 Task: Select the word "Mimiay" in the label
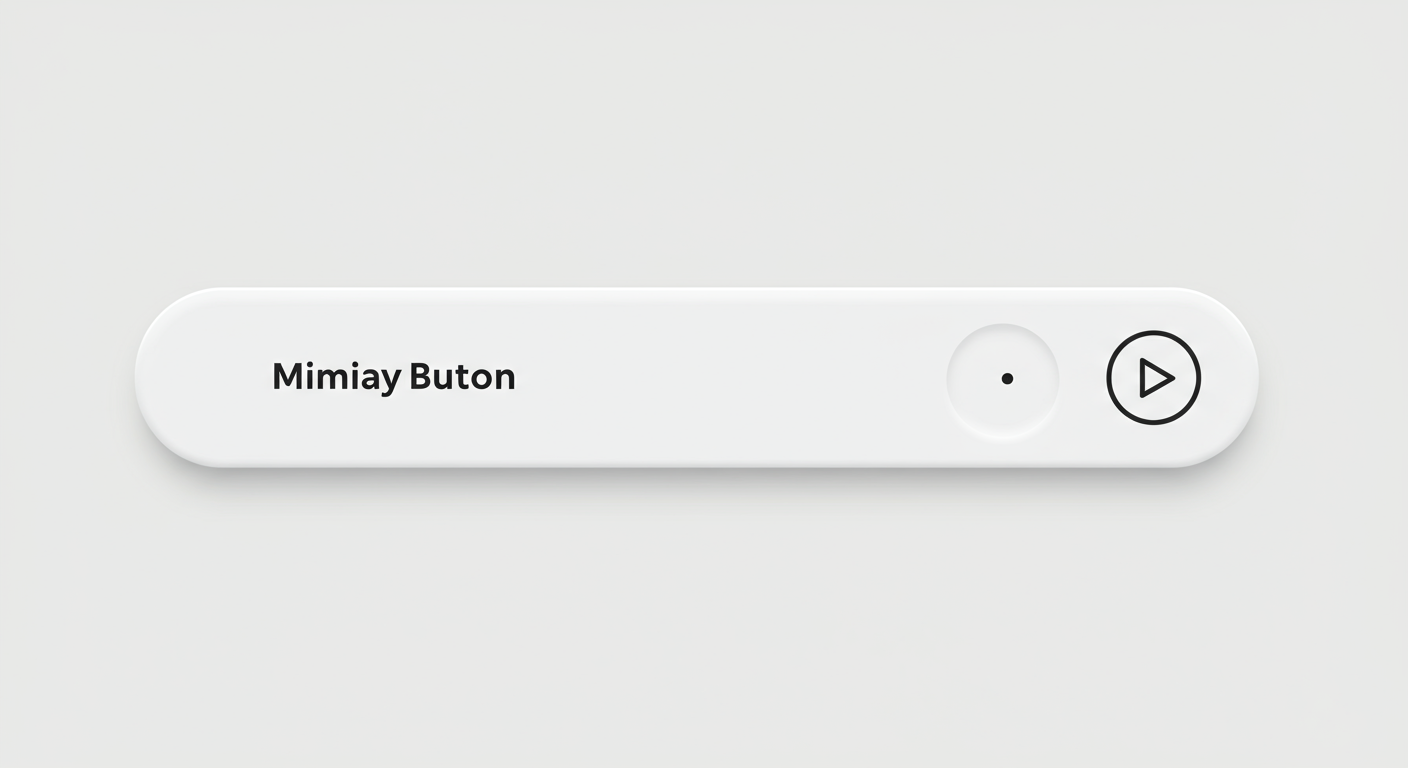coord(337,377)
